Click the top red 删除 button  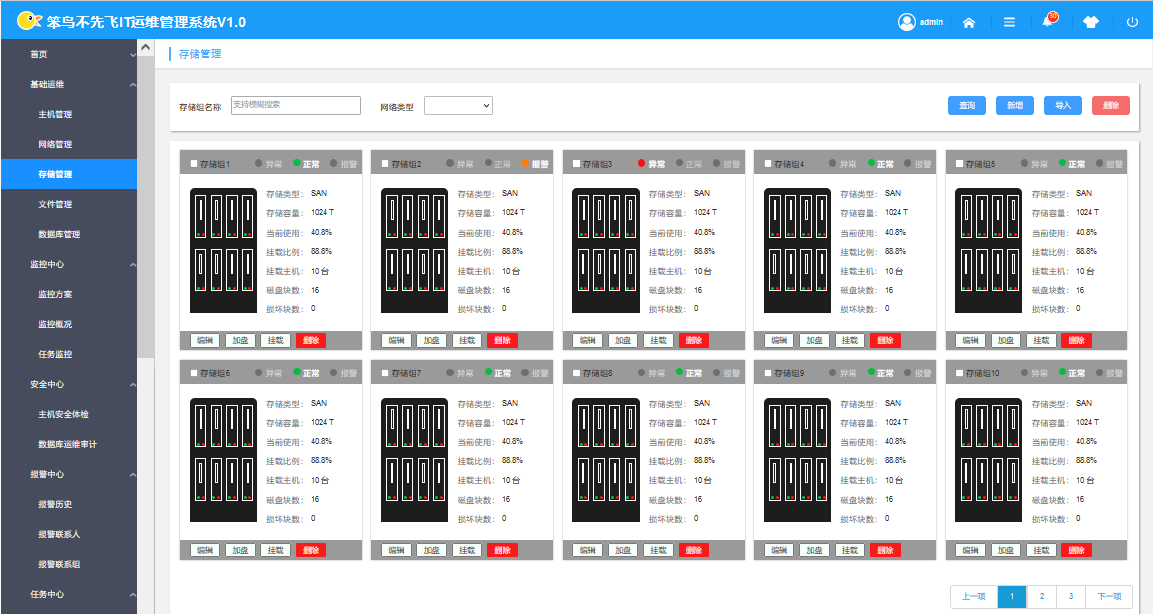click(1111, 105)
